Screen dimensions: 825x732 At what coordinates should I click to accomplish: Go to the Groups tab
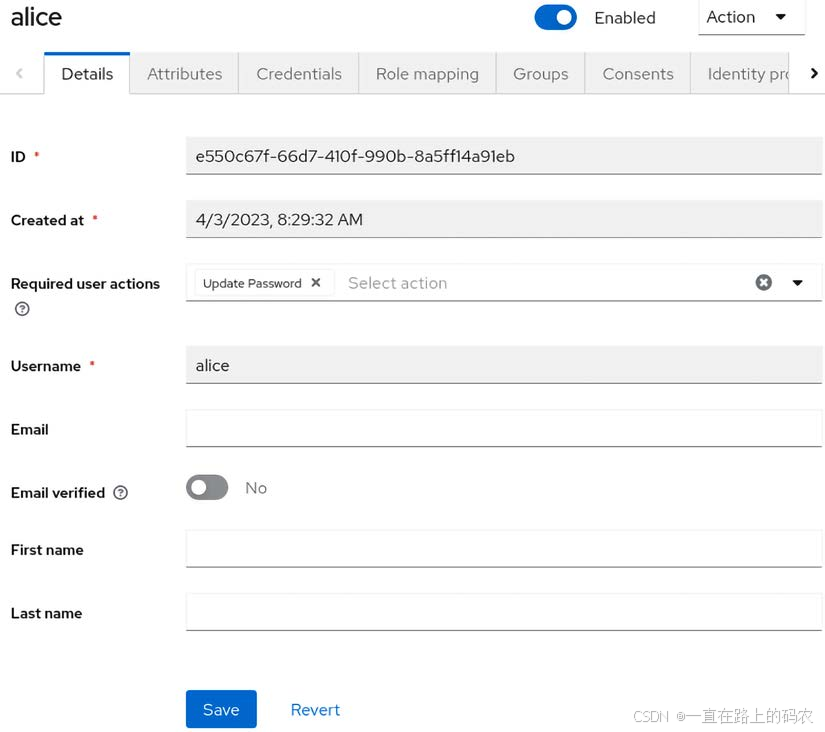point(540,74)
